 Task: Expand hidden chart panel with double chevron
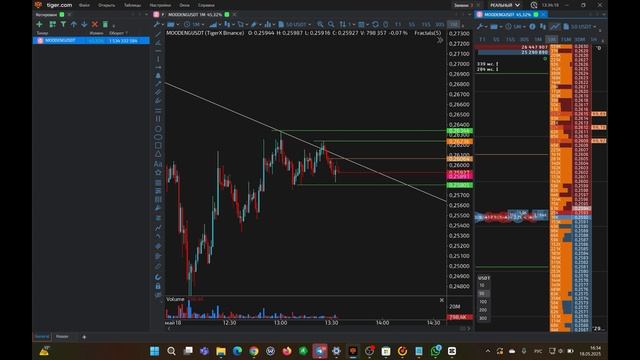tap(440, 40)
